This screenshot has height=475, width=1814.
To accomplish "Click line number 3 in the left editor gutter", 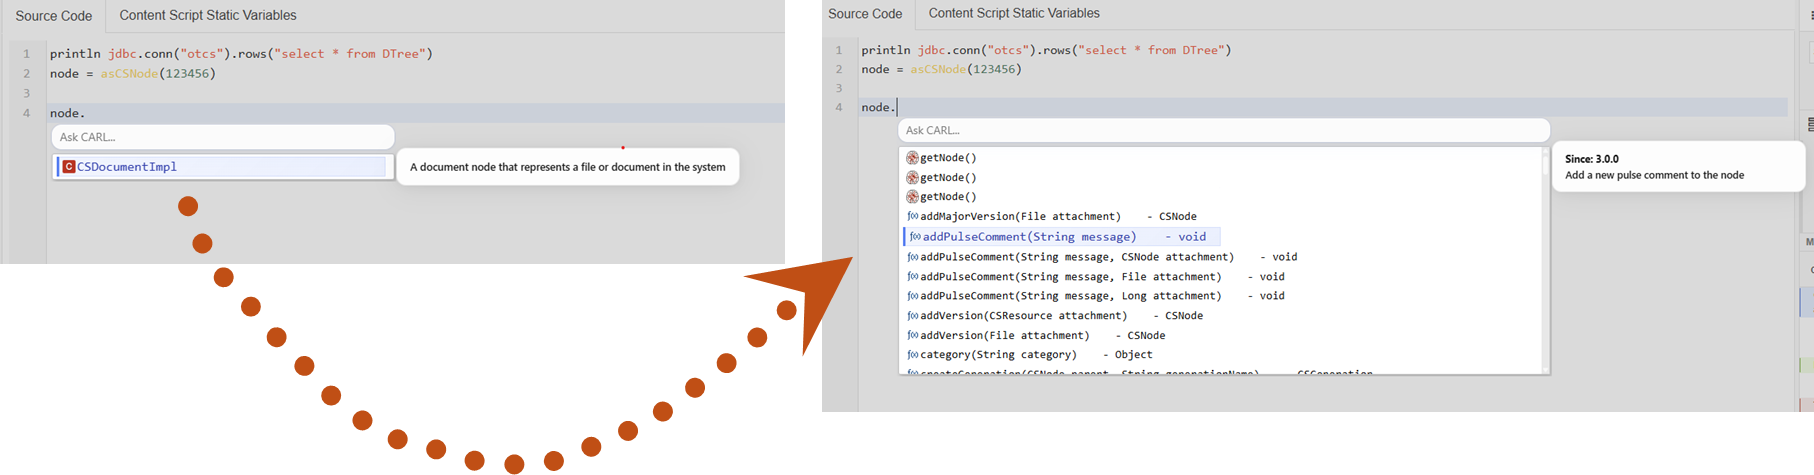I will (27, 93).
